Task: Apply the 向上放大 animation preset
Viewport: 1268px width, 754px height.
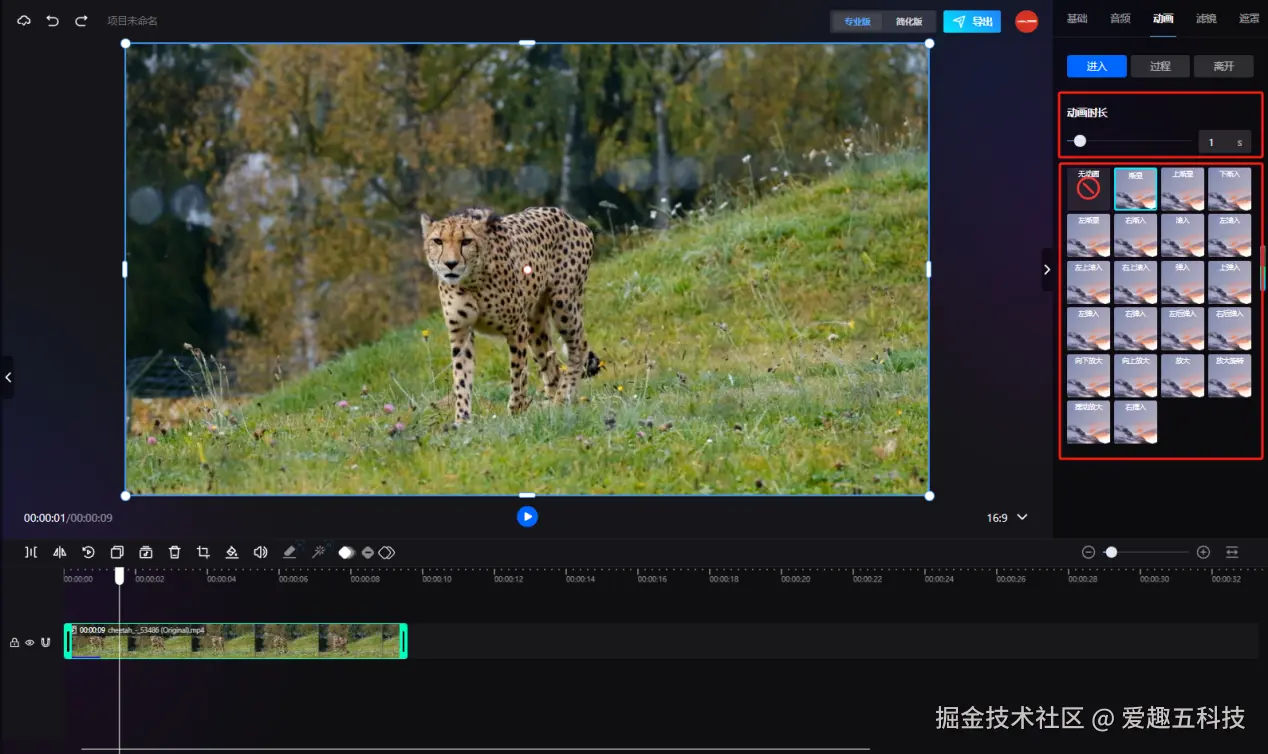Action: coord(1135,376)
